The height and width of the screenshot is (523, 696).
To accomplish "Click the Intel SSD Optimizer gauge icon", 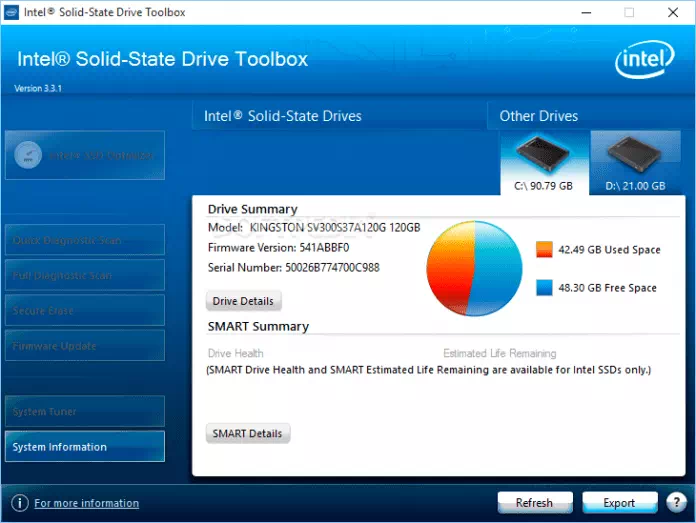I will (x=28, y=155).
